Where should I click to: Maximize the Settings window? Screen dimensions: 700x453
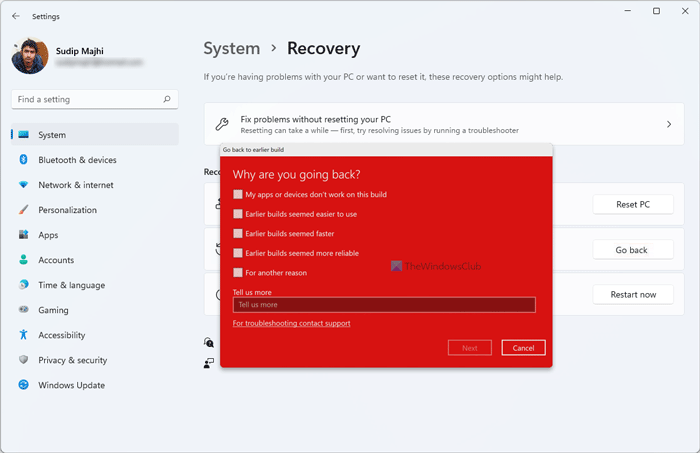[656, 11]
